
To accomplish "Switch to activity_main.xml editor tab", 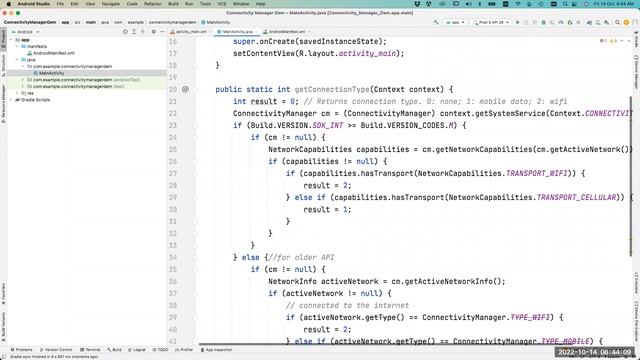I will pyautogui.click(x=189, y=32).
